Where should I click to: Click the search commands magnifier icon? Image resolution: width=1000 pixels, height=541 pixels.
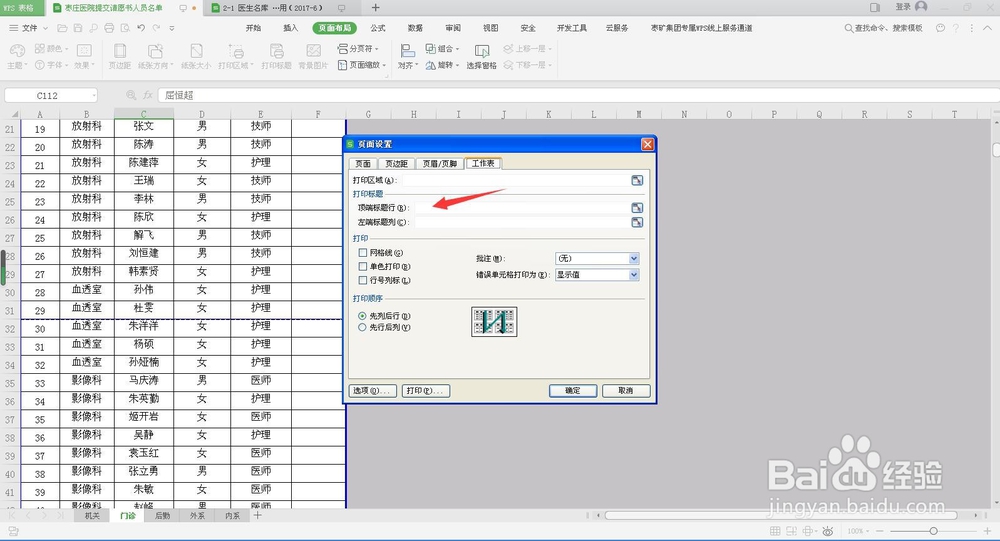(849, 28)
